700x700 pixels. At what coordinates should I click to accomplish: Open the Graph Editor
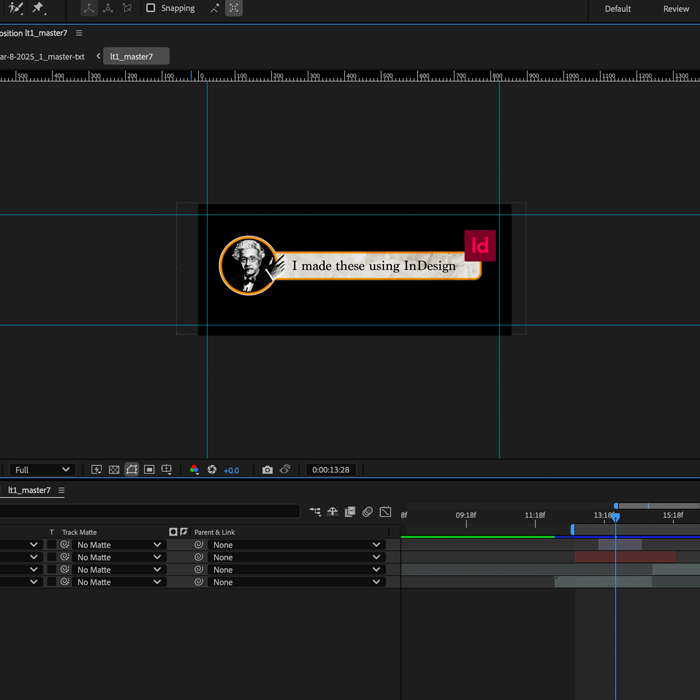[385, 512]
